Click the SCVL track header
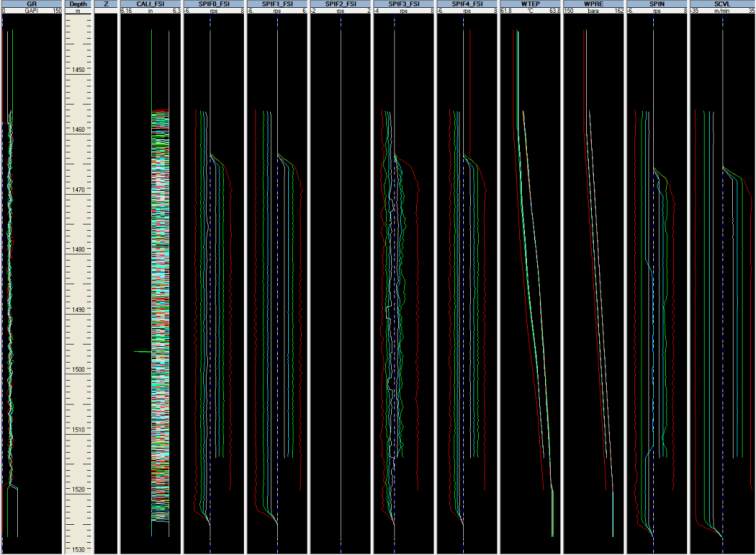Image resolution: width=756 pixels, height=555 pixels. [721, 4]
